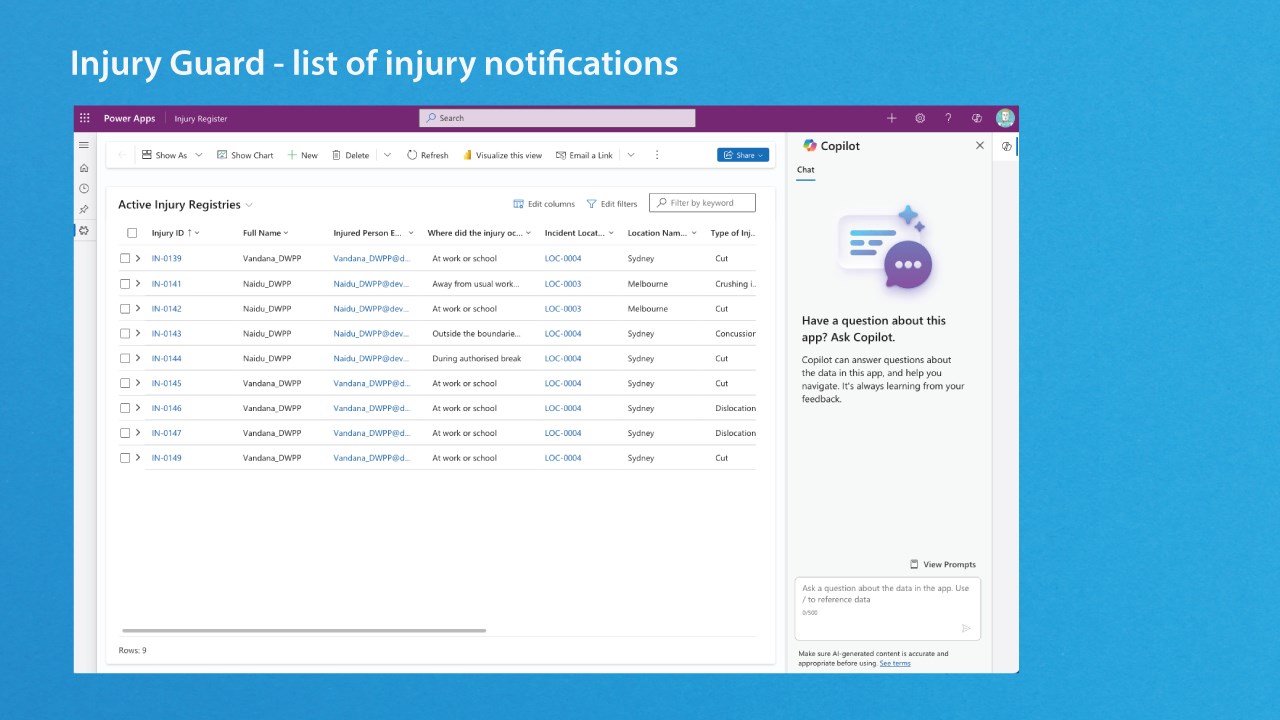Click the Delete command

point(350,155)
